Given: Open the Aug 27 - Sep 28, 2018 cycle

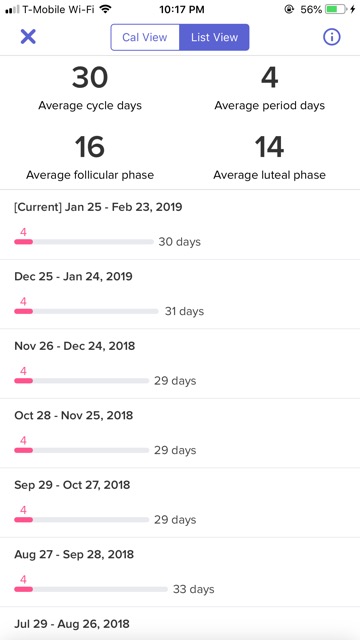Looking at the screenshot, I should [180, 571].
